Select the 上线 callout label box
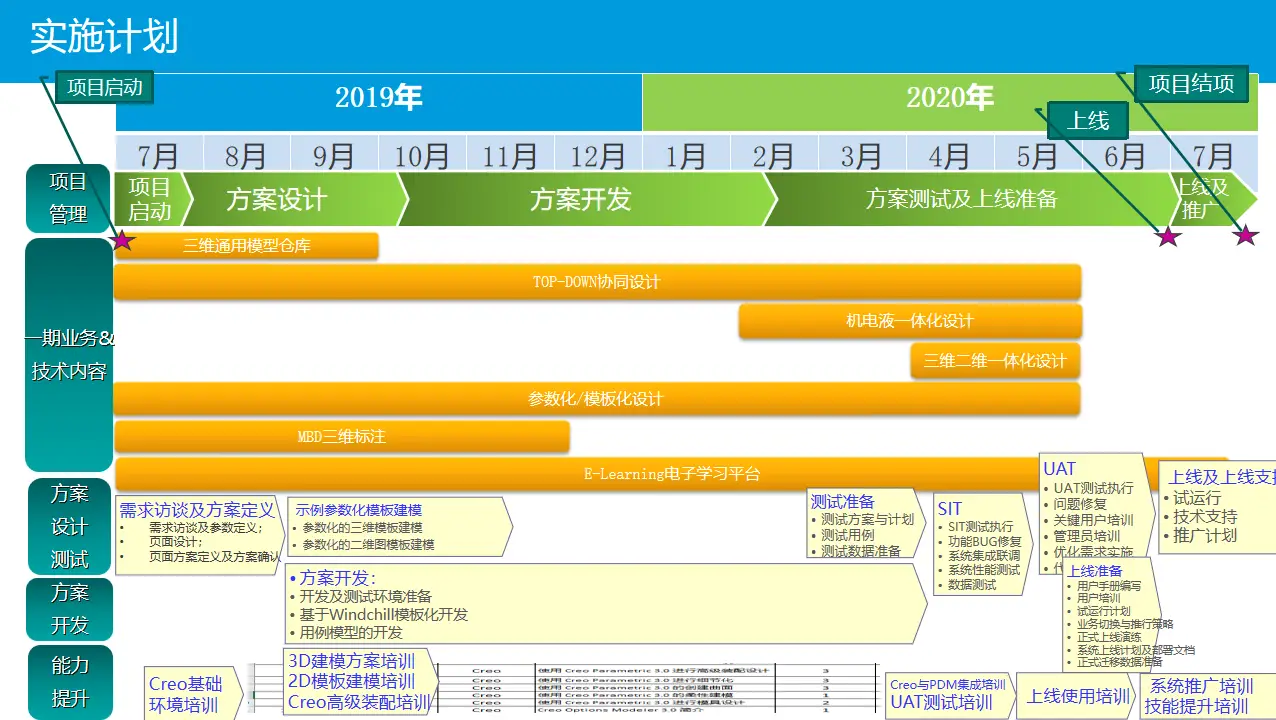The image size is (1276, 720). (1087, 121)
